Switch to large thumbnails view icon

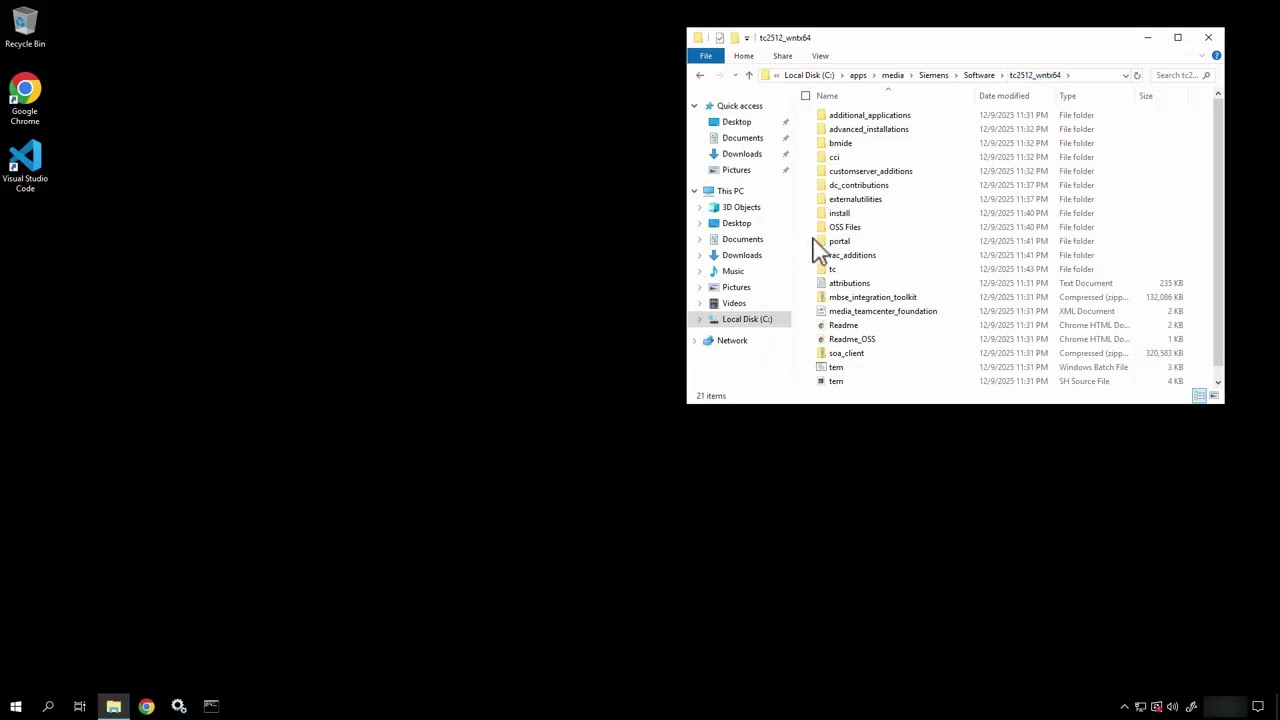(1213, 396)
